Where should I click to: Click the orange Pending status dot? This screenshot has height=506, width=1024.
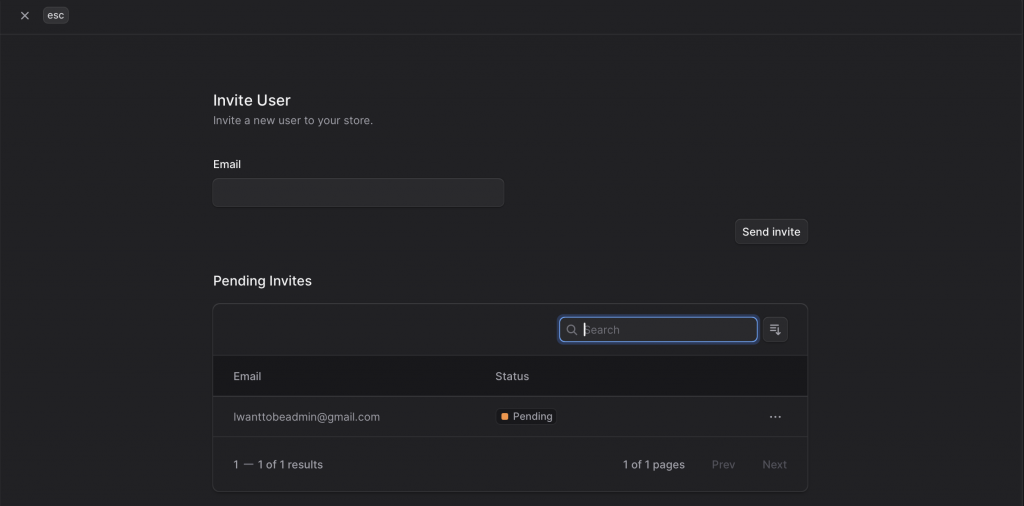click(x=505, y=417)
